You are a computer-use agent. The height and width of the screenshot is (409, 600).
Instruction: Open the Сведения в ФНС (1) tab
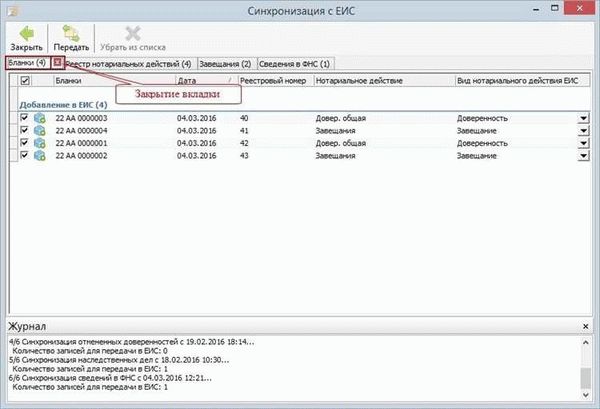click(x=294, y=64)
